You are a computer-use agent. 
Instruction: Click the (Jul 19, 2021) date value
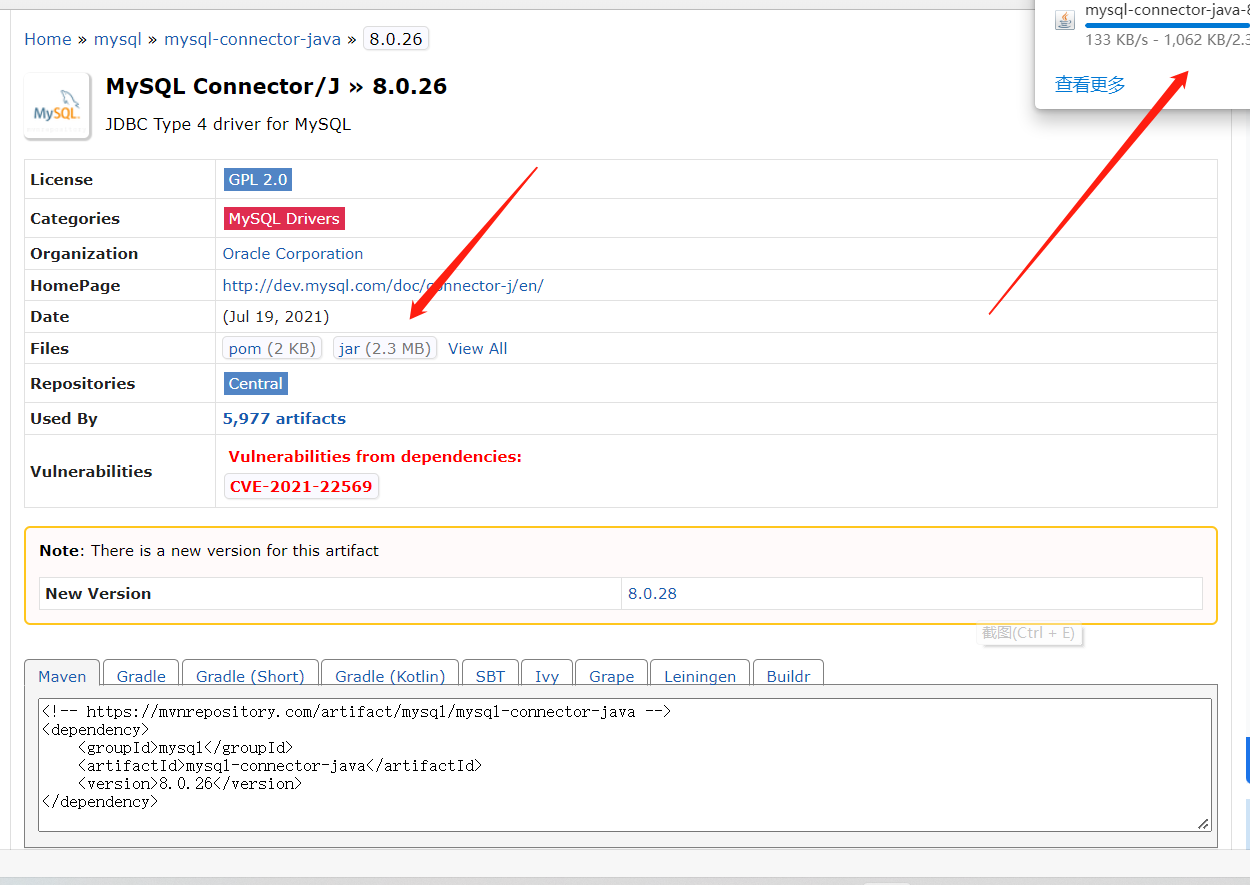[x=276, y=317]
